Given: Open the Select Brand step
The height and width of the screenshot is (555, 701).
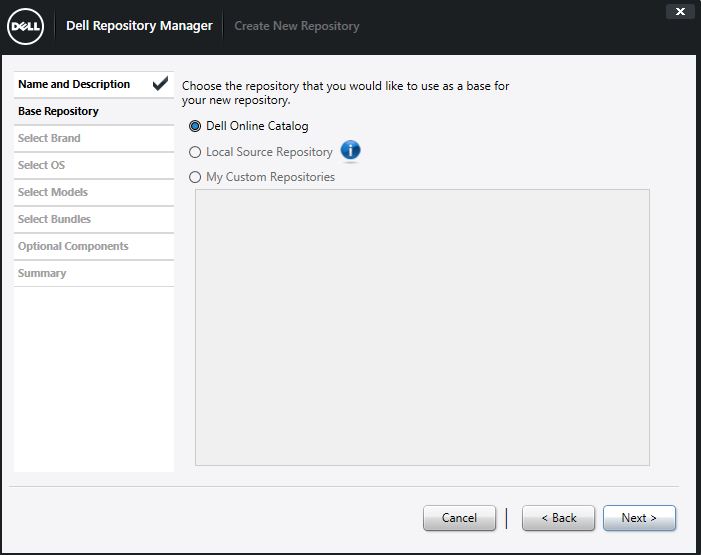Looking at the screenshot, I should (94, 139).
